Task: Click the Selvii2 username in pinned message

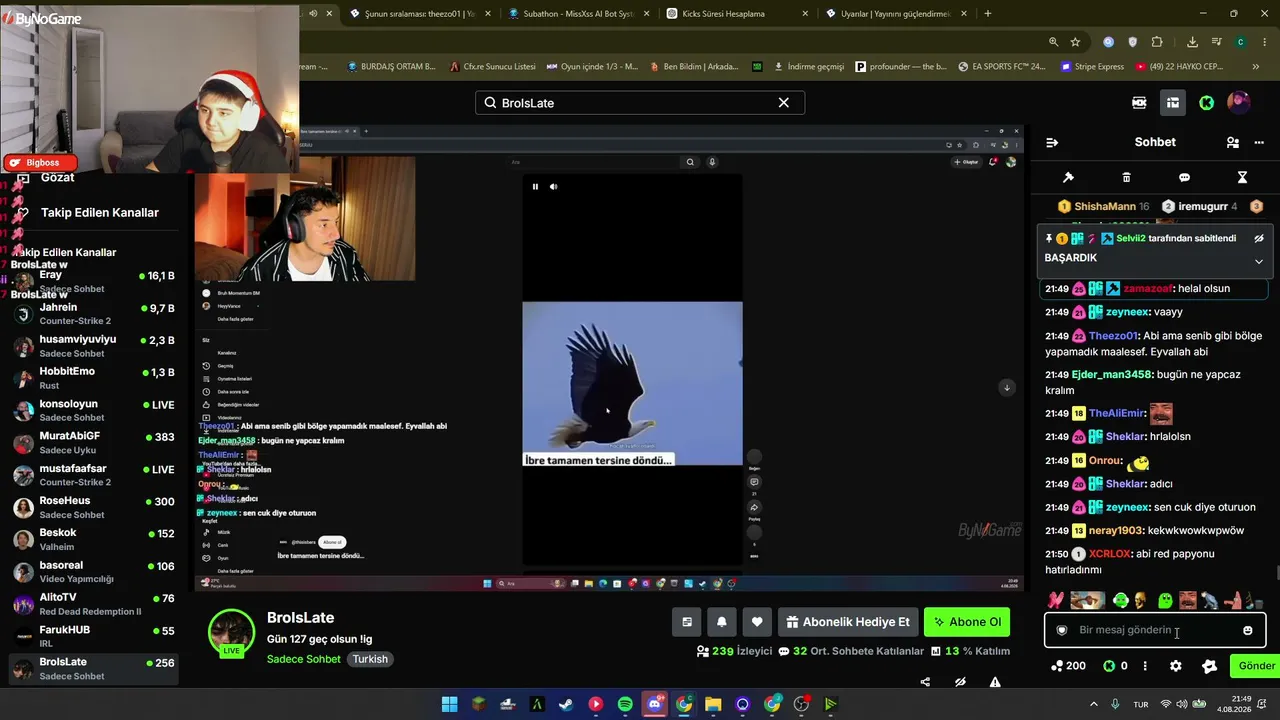Action: (1130, 239)
